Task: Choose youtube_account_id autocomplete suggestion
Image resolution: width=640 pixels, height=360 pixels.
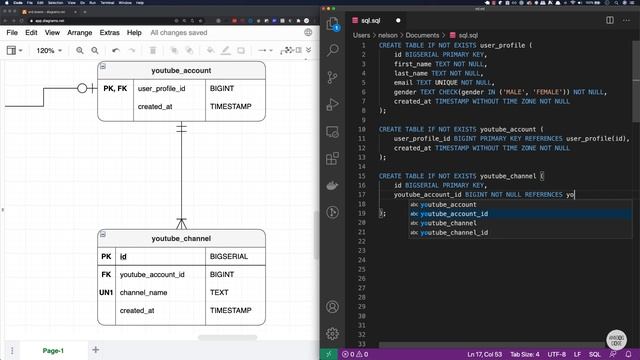Action: point(520,214)
